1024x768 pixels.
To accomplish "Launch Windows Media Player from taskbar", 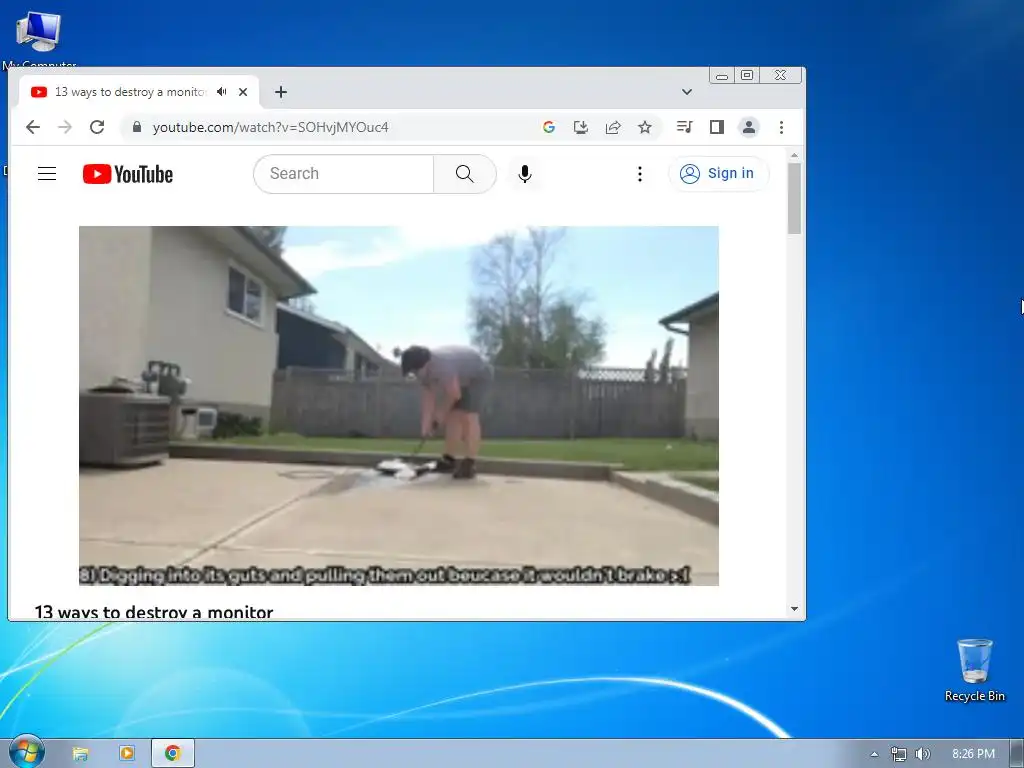I will 127,754.
